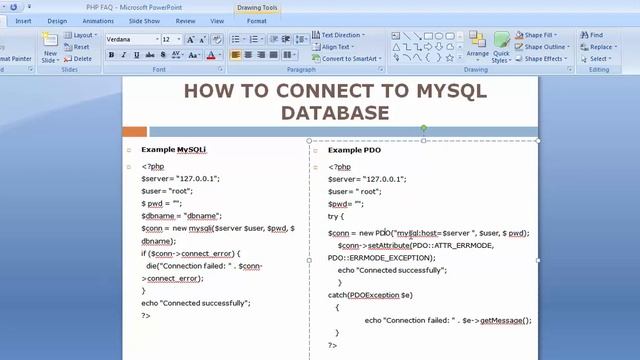Switch to the Review tab
The width and height of the screenshot is (640, 360).
point(185,21)
